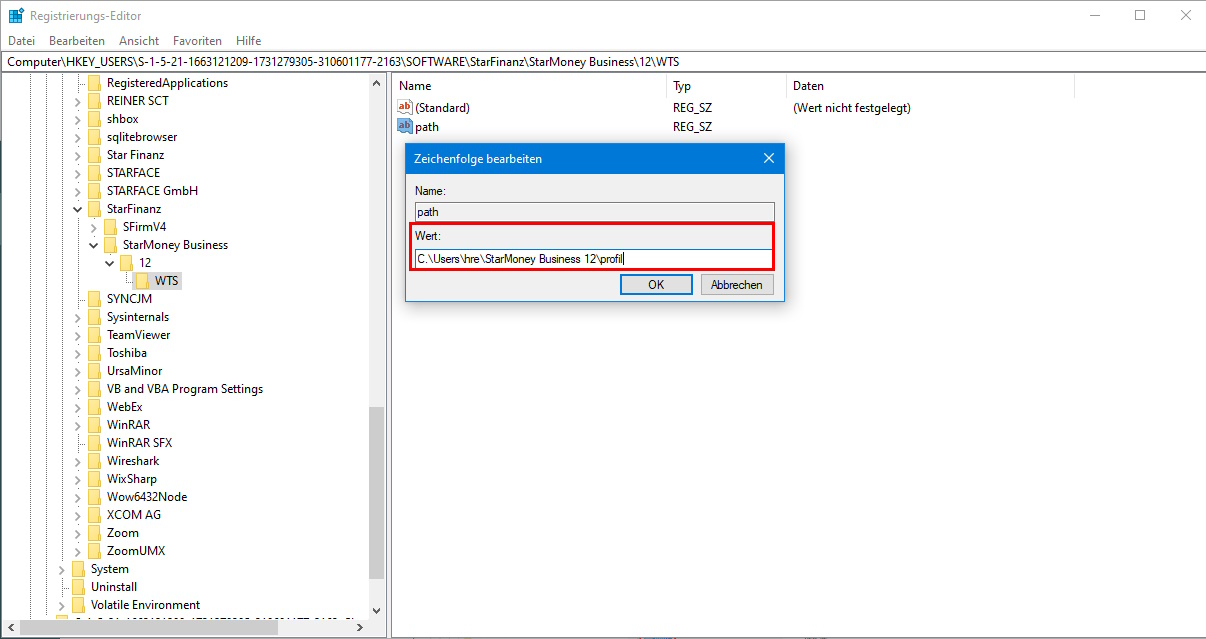The width and height of the screenshot is (1206, 639).
Task: Select the UrsaMinor folder icon
Action: (95, 371)
